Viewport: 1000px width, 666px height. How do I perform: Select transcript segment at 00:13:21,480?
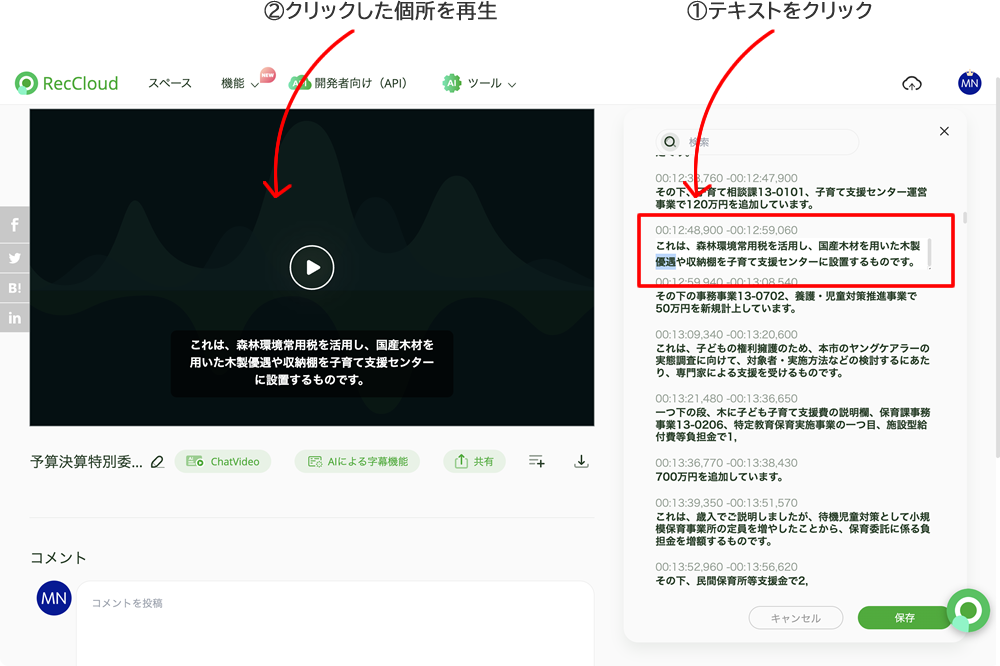791,418
